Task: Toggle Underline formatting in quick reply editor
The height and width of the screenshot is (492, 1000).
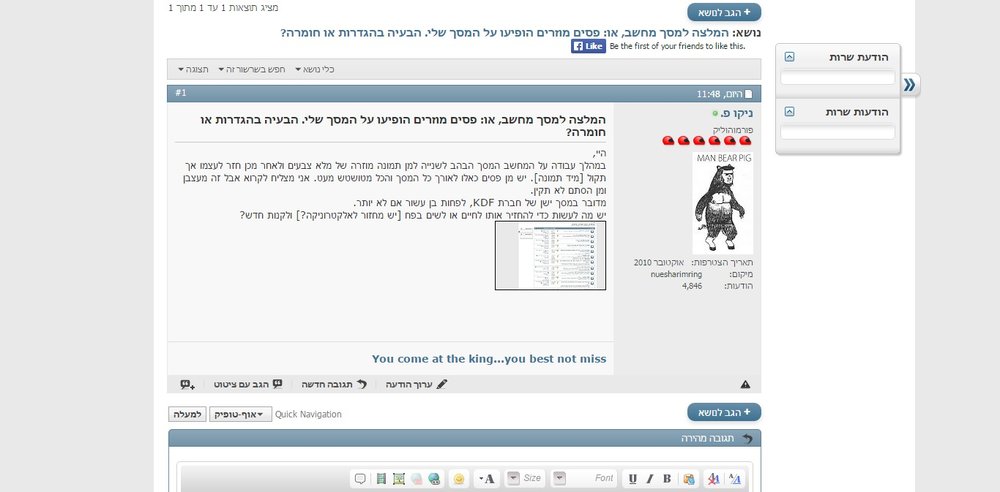Action: click(633, 479)
